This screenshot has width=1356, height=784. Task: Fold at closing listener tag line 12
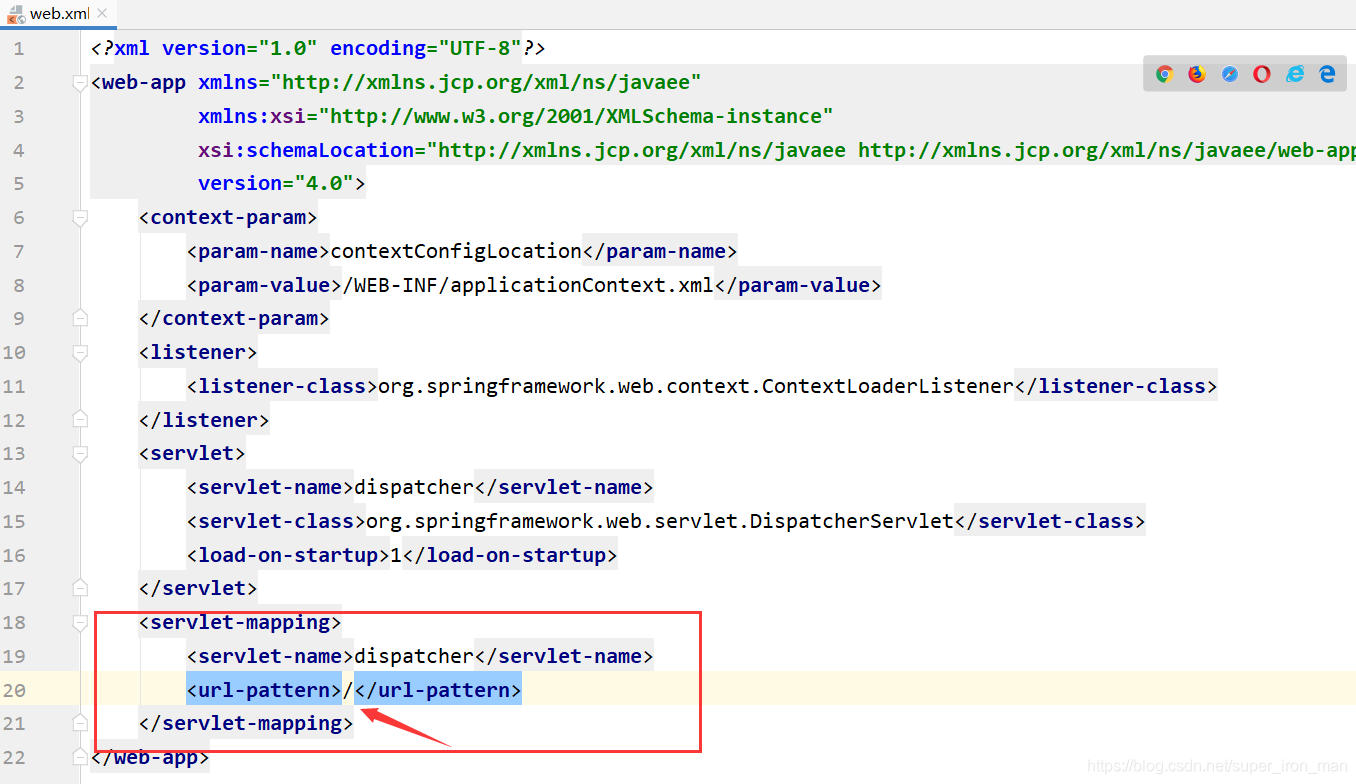point(80,419)
